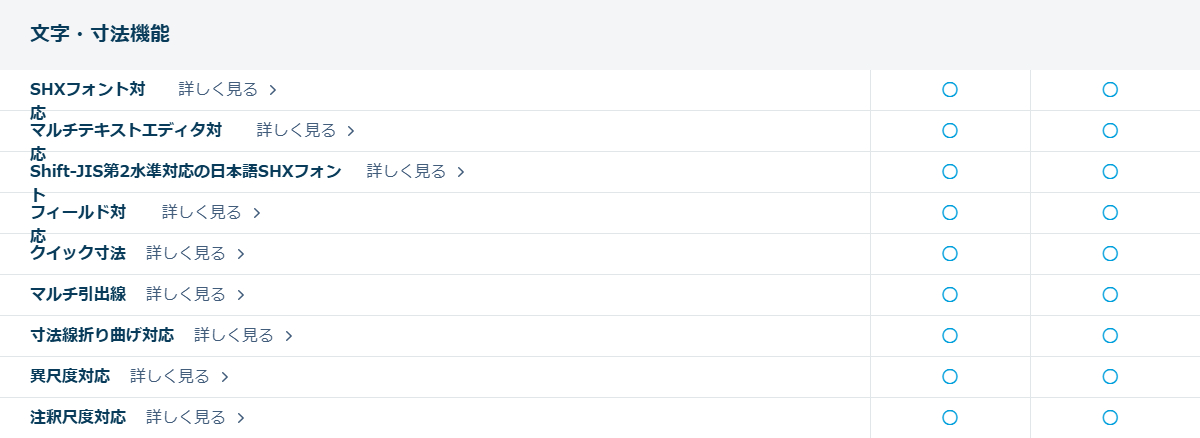
Task: Click the 文字・寸法機能 section heading
Action: pyautogui.click(x=100, y=34)
